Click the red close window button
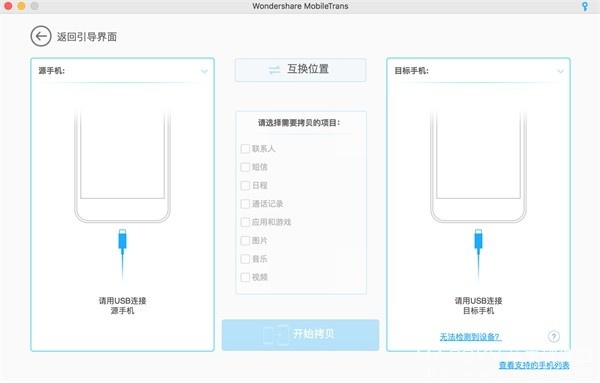Viewport: 600px width, 383px height. [8, 6]
